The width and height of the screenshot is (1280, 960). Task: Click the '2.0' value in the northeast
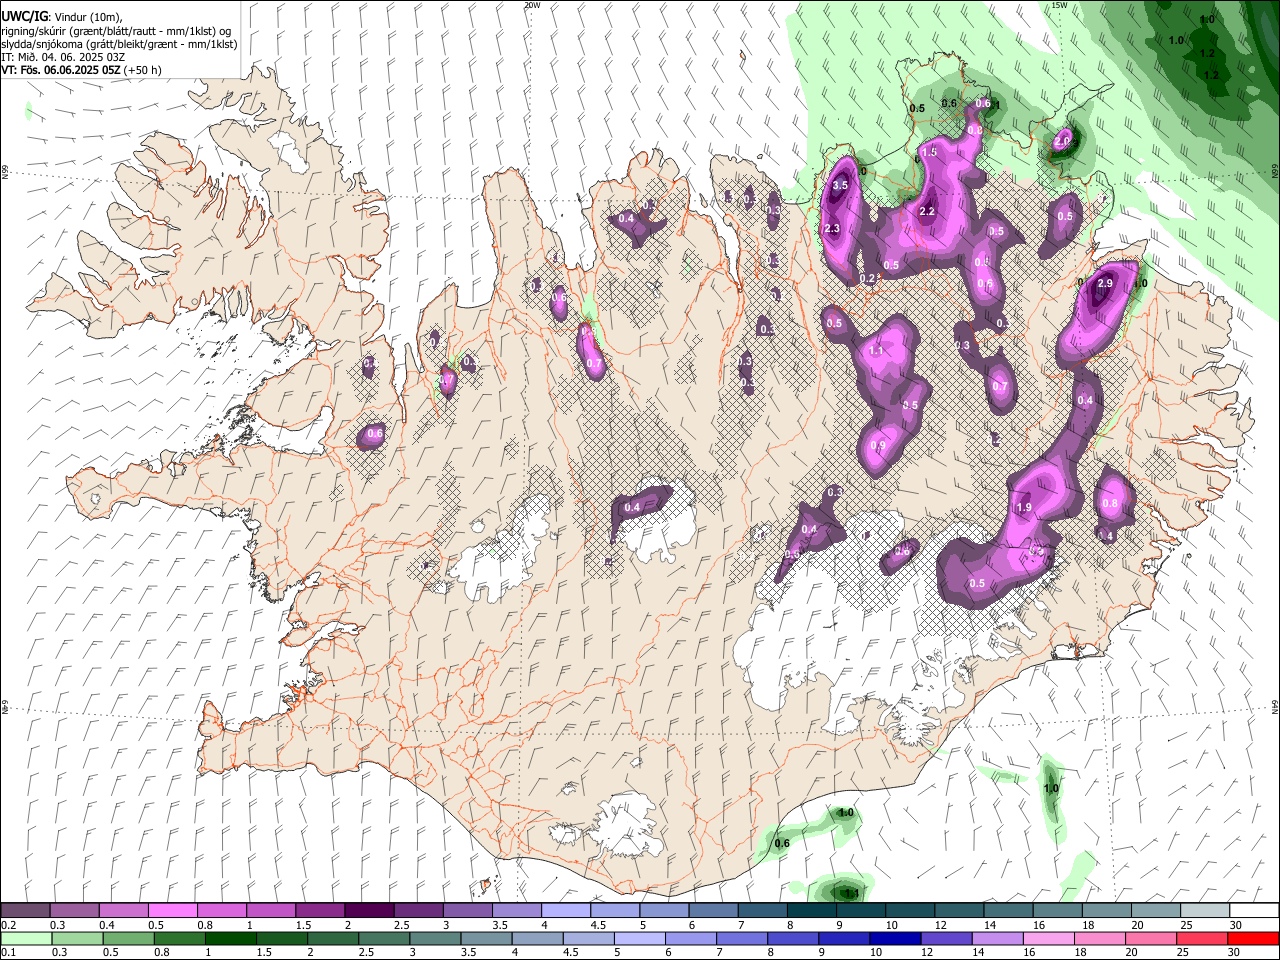click(x=1062, y=142)
